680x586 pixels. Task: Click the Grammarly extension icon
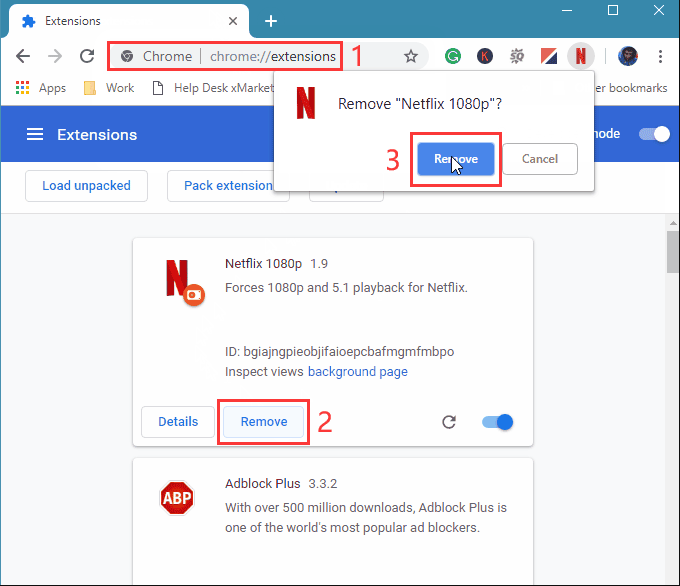[x=453, y=56]
